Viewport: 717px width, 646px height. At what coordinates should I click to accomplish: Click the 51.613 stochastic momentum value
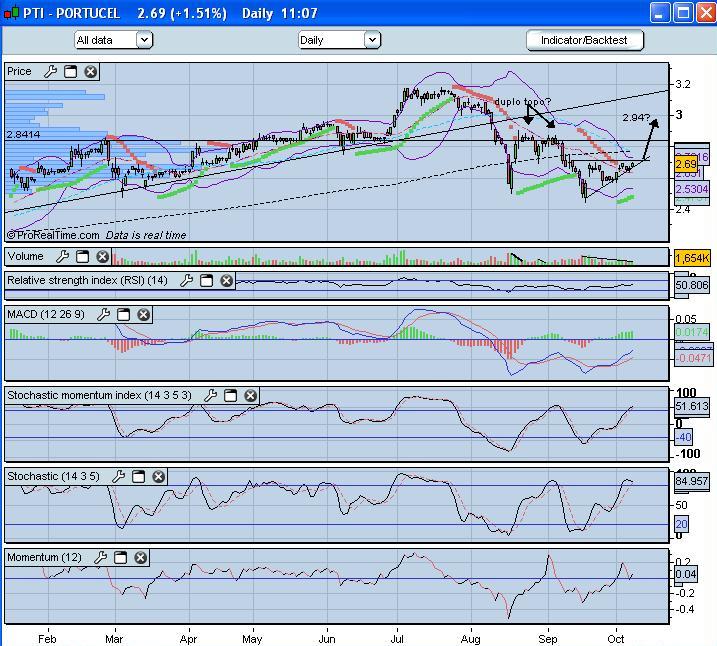692,406
